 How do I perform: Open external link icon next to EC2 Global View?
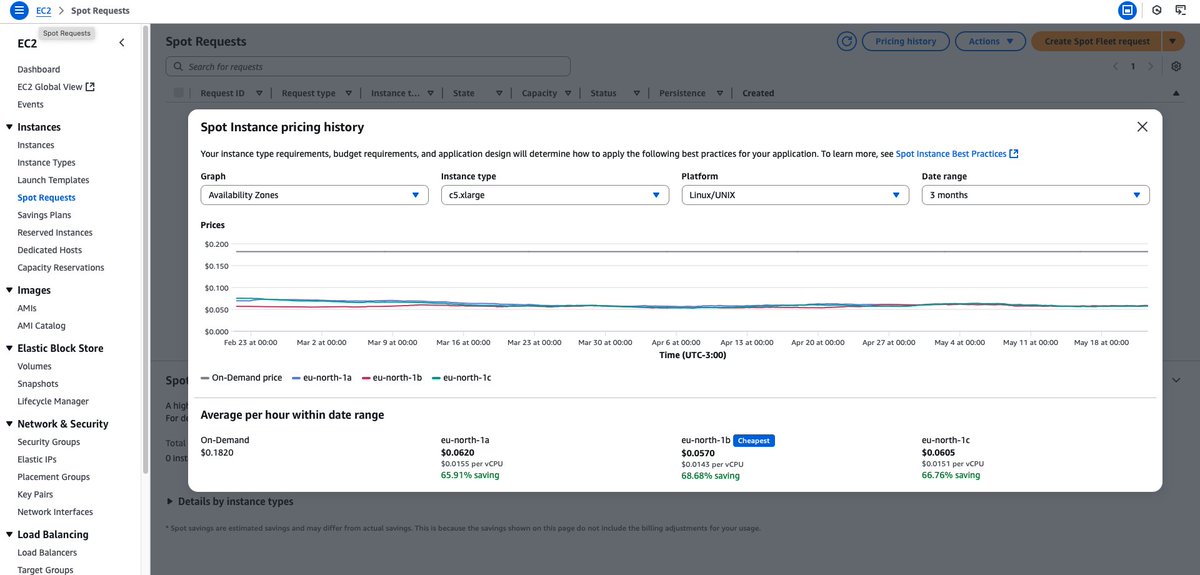tap(91, 87)
